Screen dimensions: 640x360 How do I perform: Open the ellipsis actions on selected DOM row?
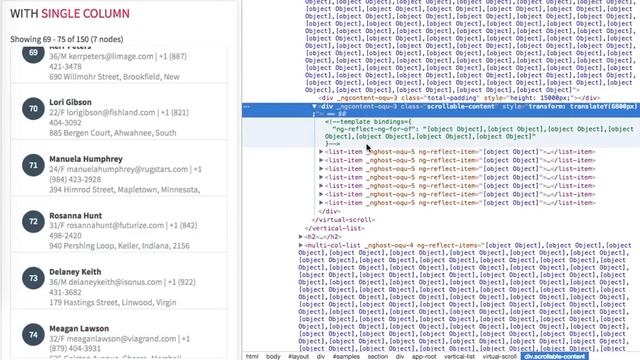247,107
